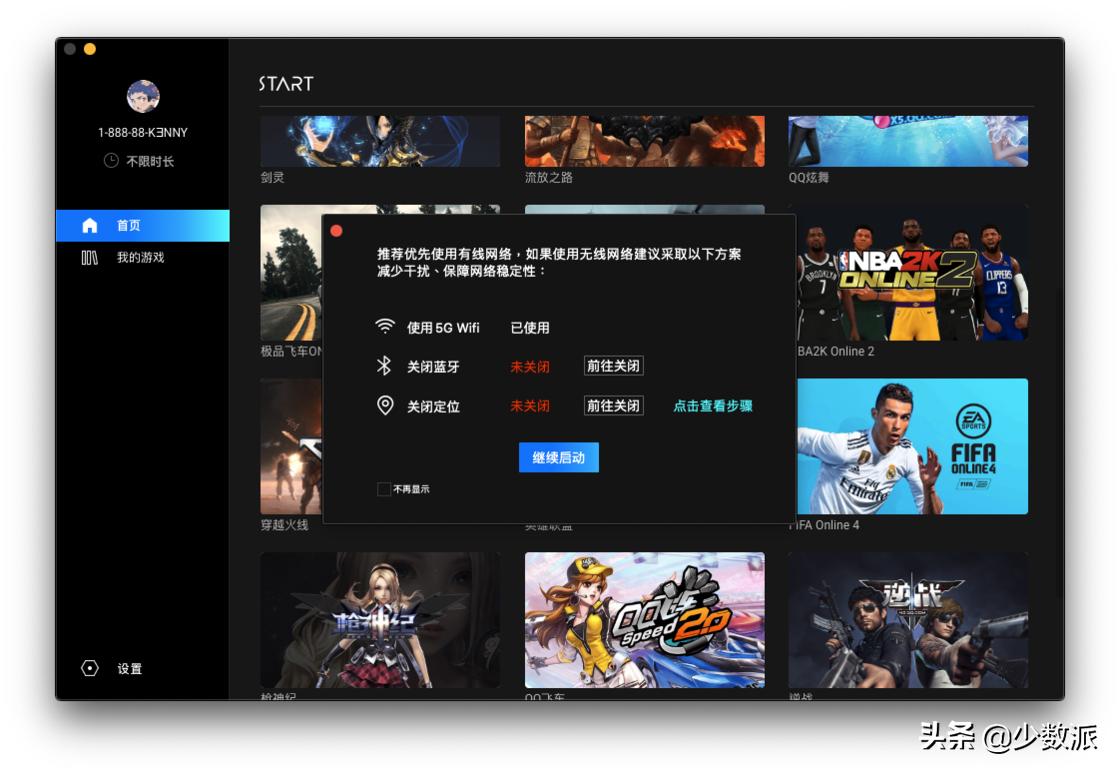
Task: Click the 设置 gear icon
Action: tap(89, 668)
